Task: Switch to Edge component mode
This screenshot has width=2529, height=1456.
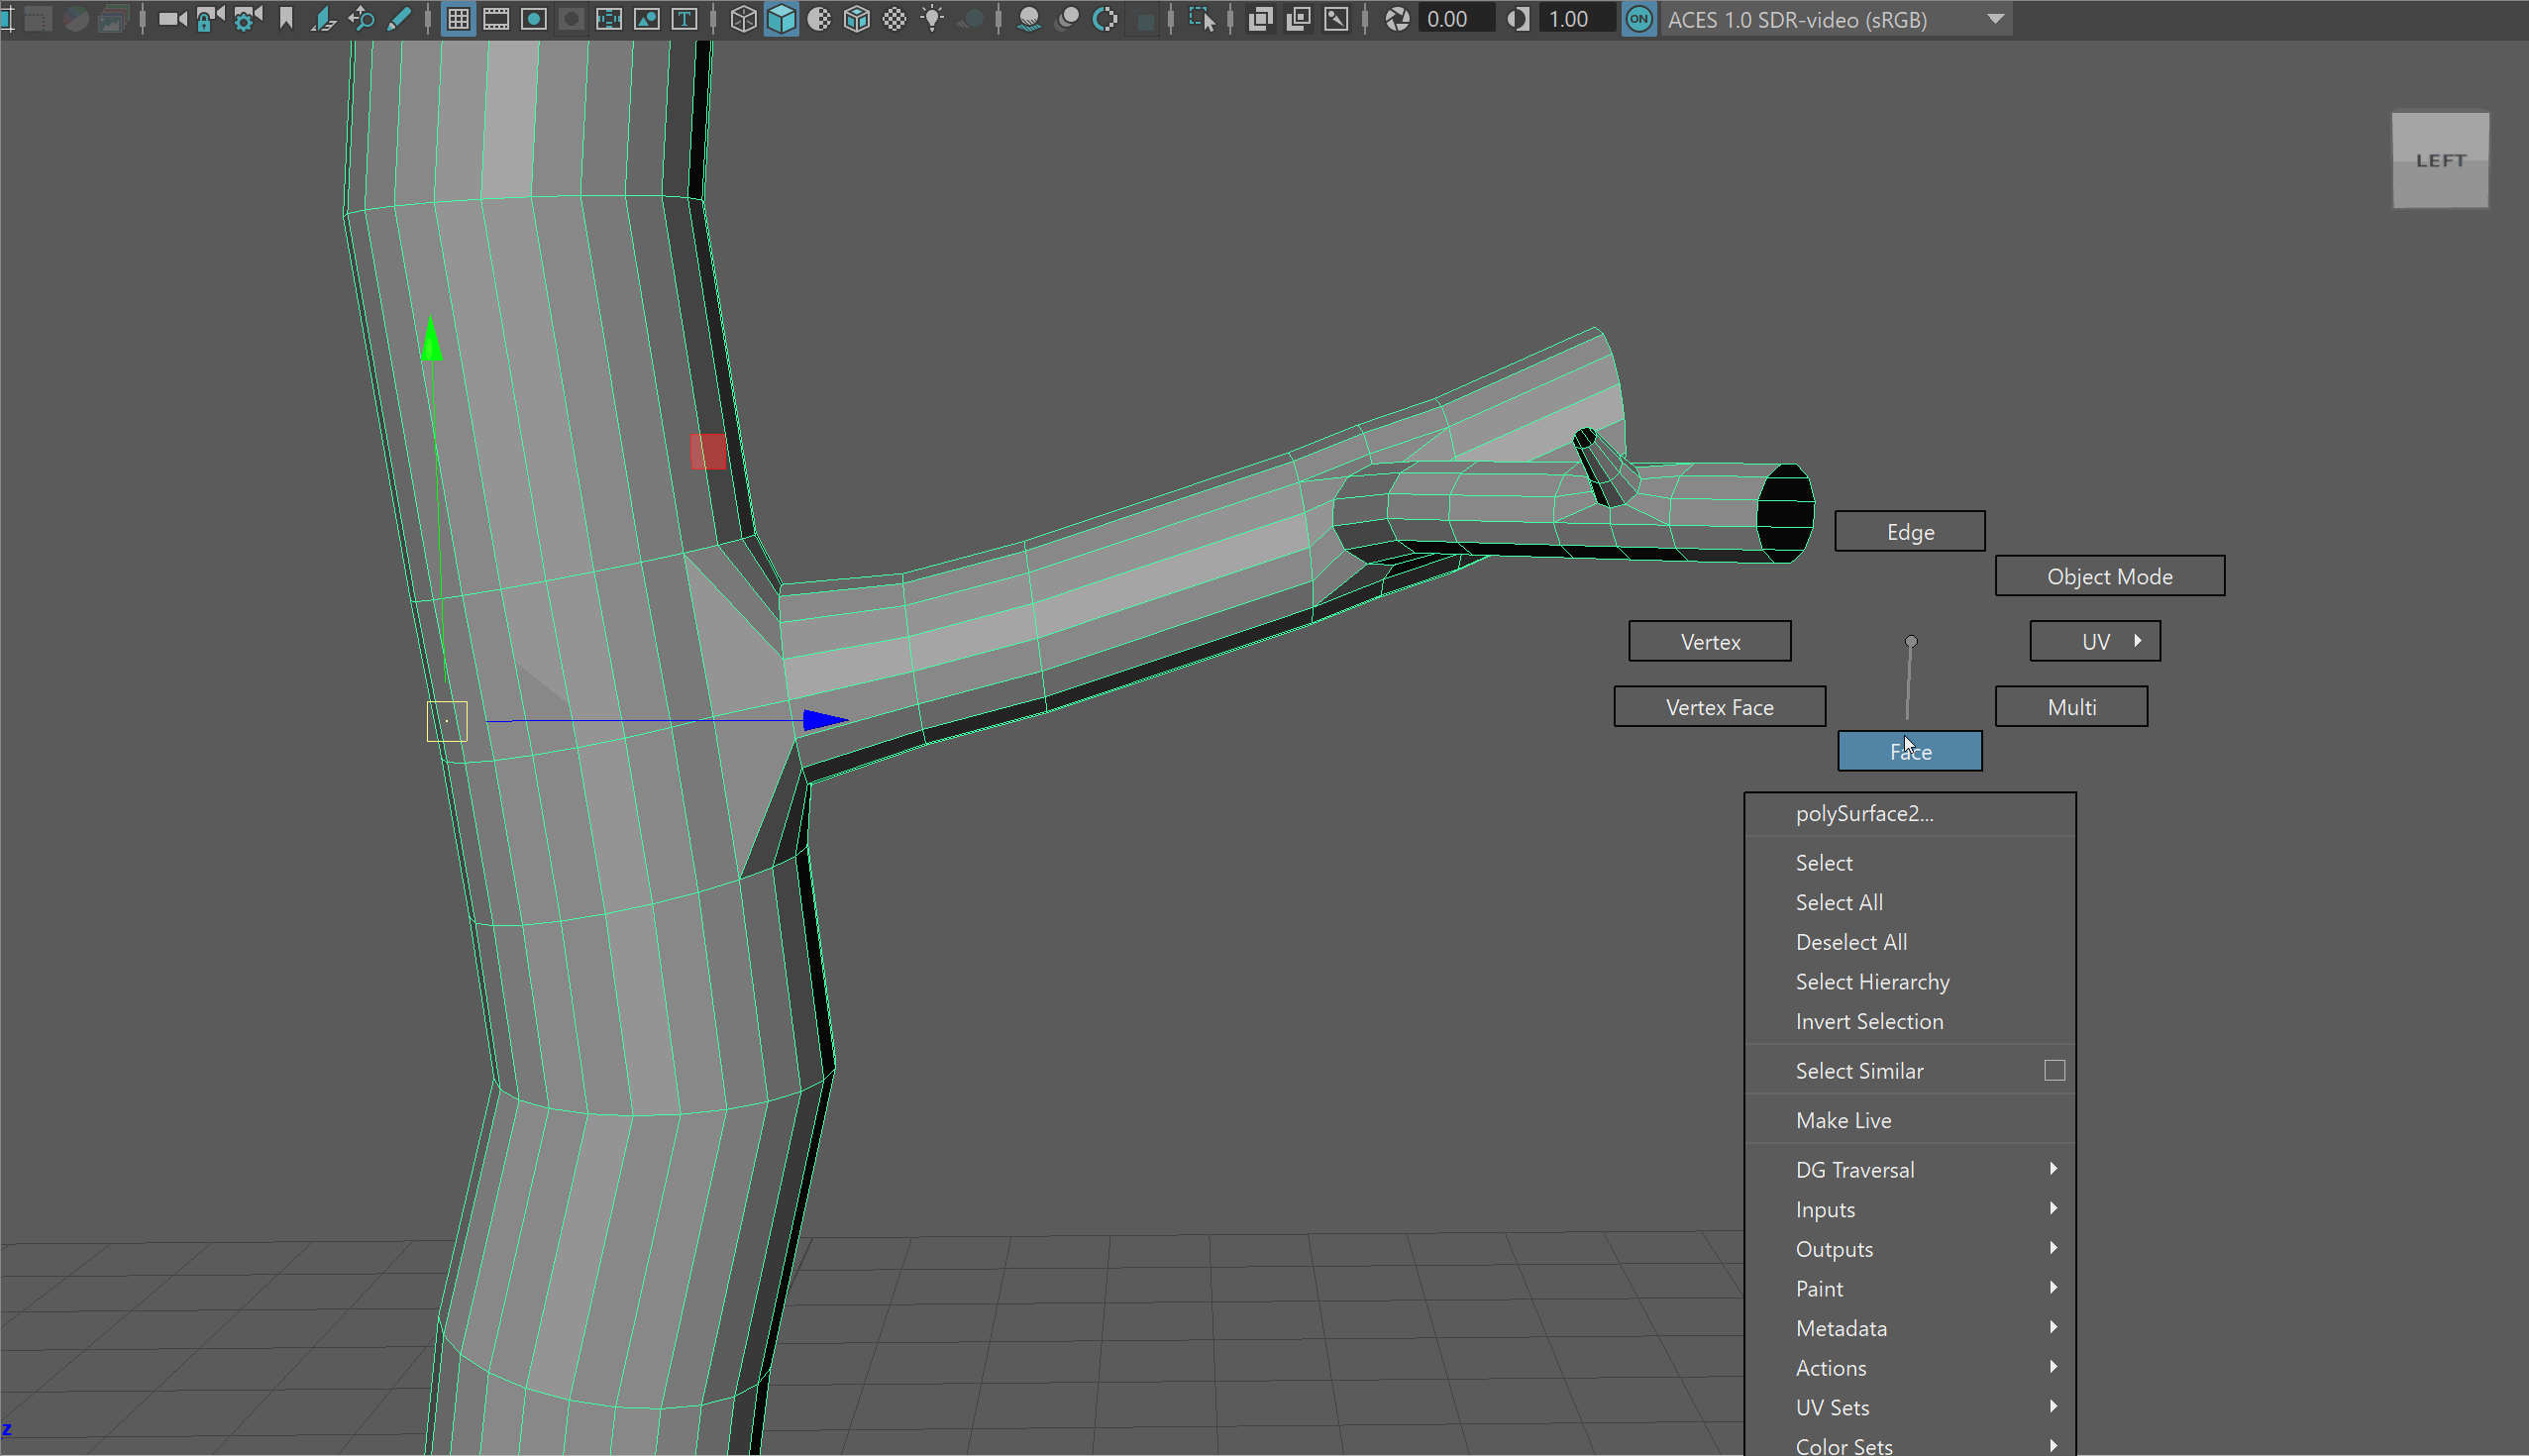Action: [x=1909, y=531]
